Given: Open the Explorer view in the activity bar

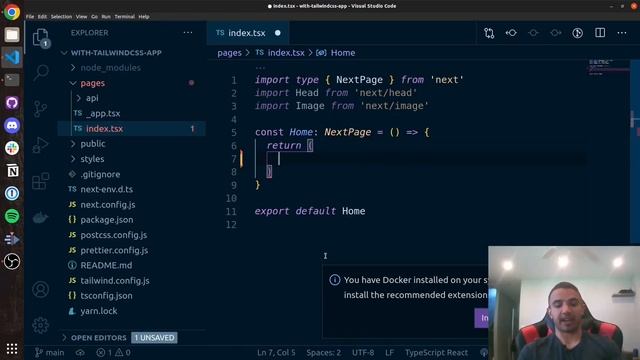Looking at the screenshot, I should [40, 38].
